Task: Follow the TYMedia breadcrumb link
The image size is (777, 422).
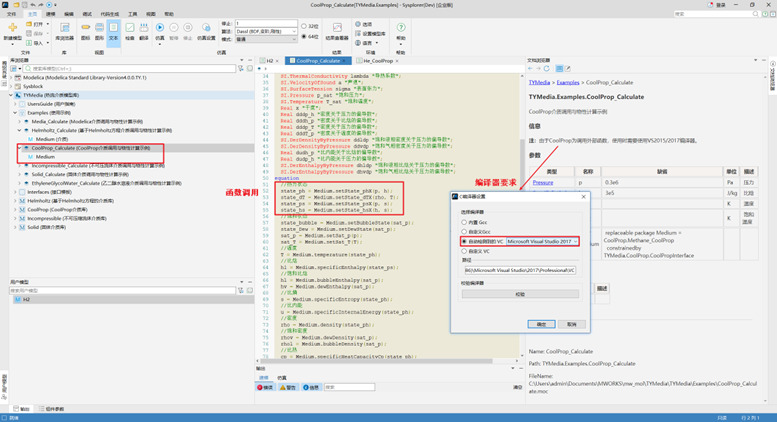Action: click(539, 83)
